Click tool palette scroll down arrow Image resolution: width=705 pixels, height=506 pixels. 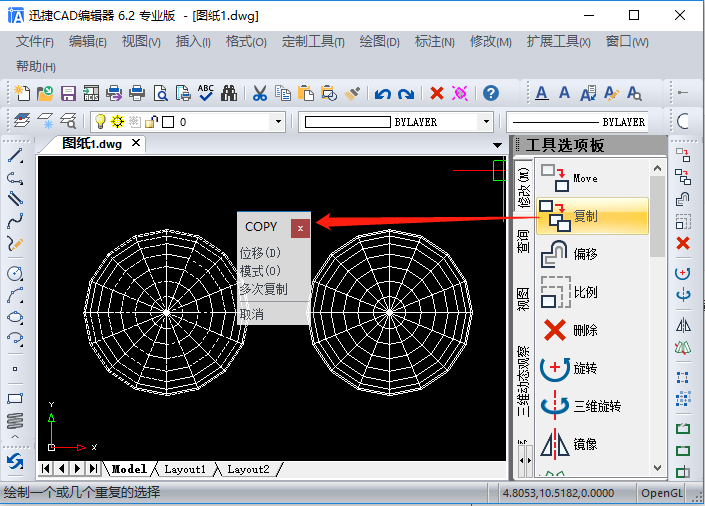[657, 468]
